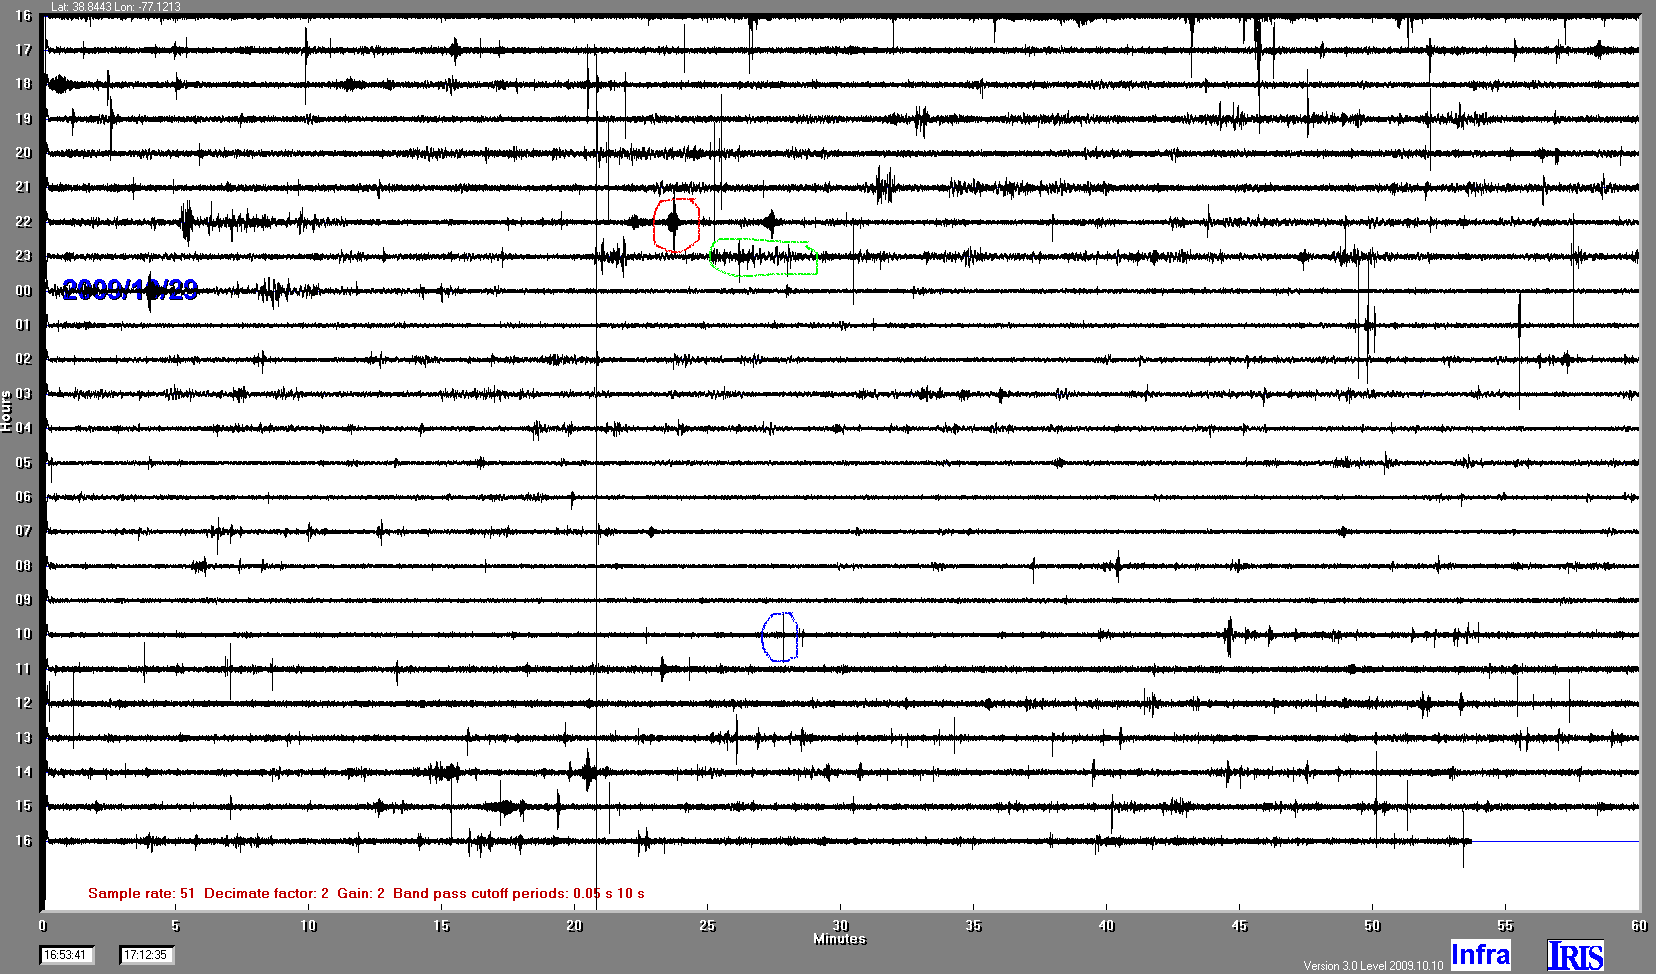This screenshot has height=974, width=1656.
Task: Click hour label 19
Action: (x=23, y=119)
